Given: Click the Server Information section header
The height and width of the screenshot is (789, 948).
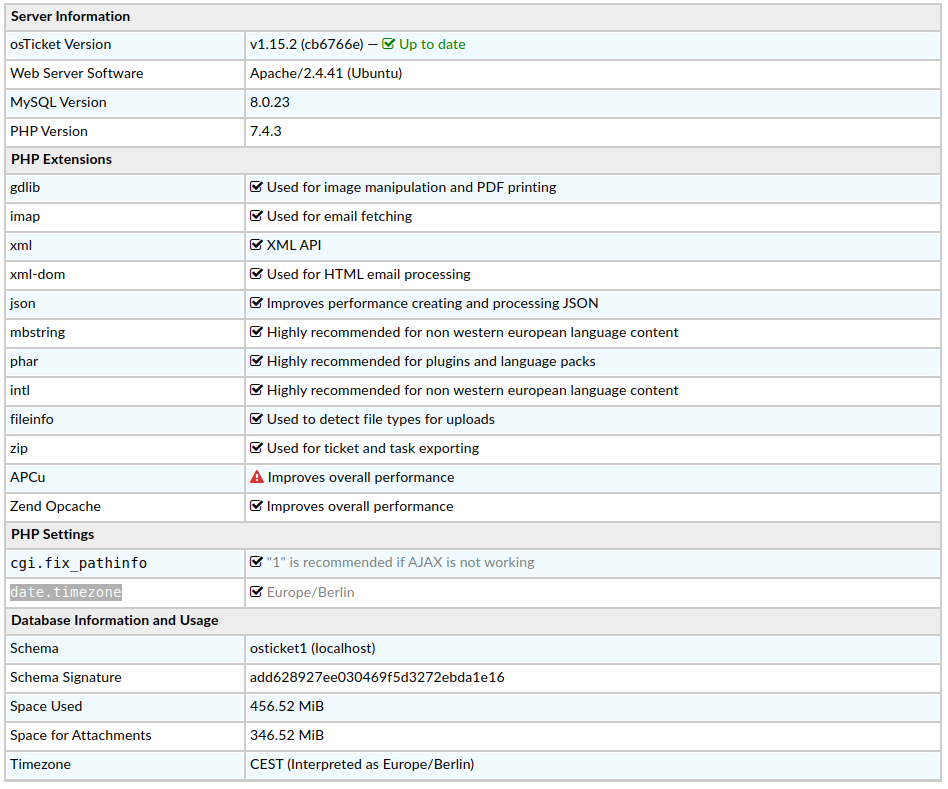Looking at the screenshot, I should point(70,16).
